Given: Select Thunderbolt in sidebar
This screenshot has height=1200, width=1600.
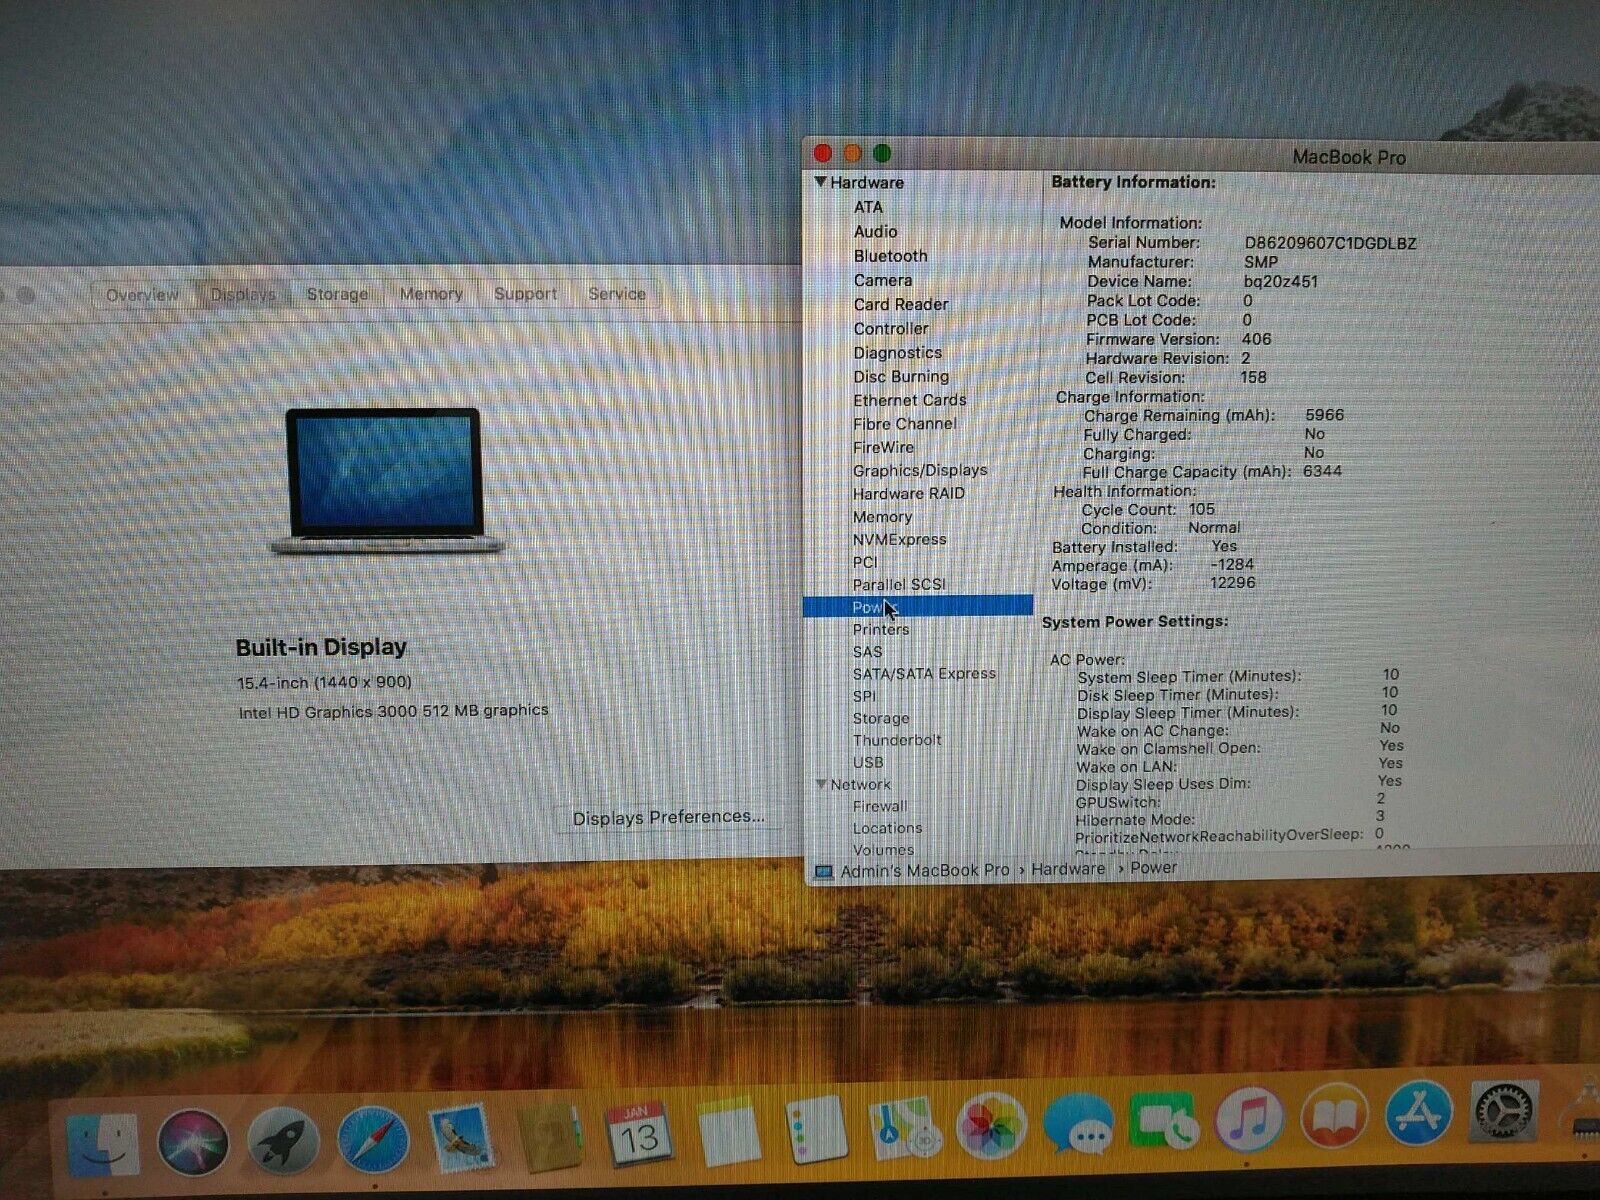Looking at the screenshot, I should tap(897, 740).
